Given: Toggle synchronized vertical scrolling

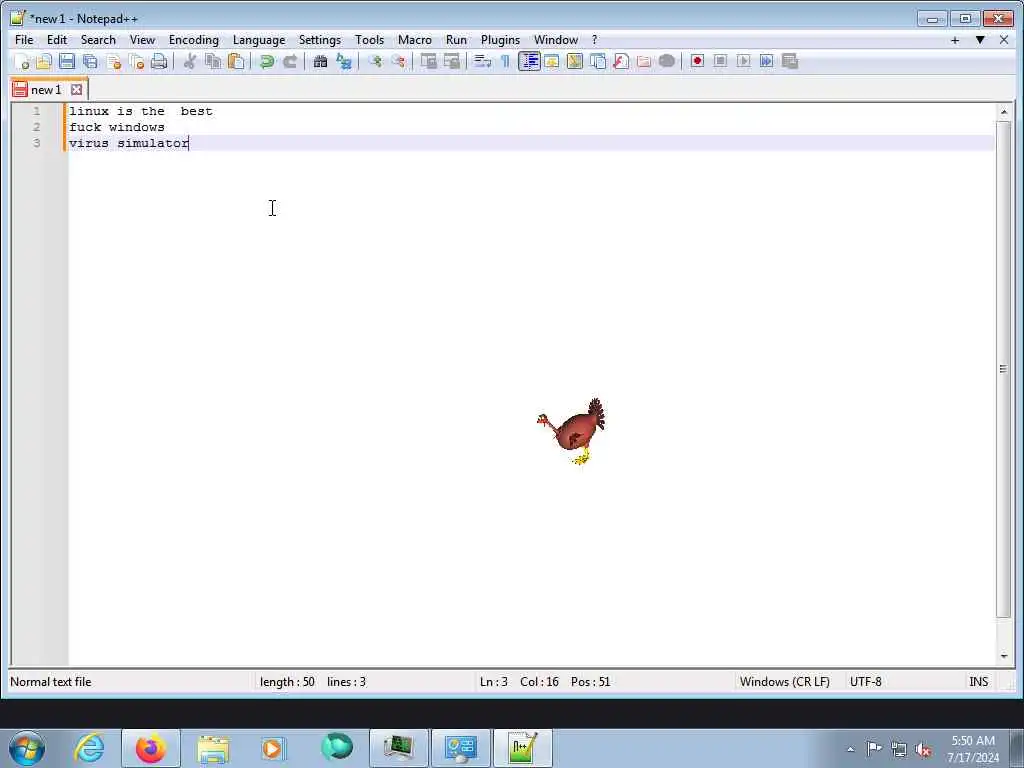Looking at the screenshot, I should [x=428, y=61].
